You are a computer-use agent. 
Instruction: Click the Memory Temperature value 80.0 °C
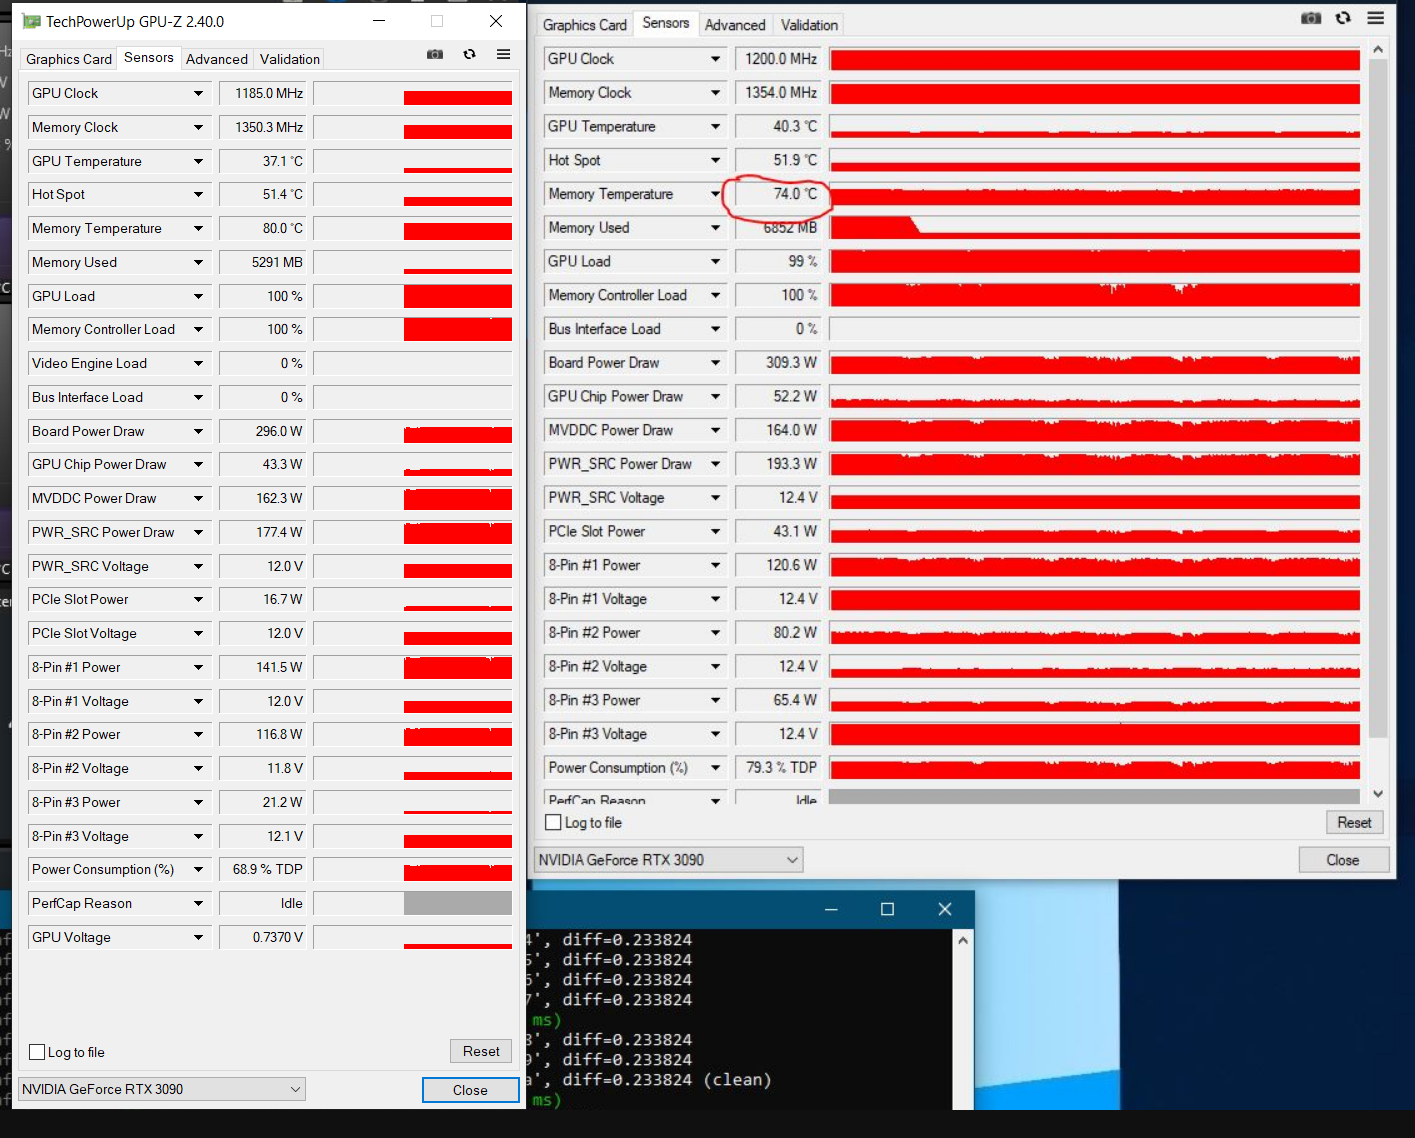264,228
